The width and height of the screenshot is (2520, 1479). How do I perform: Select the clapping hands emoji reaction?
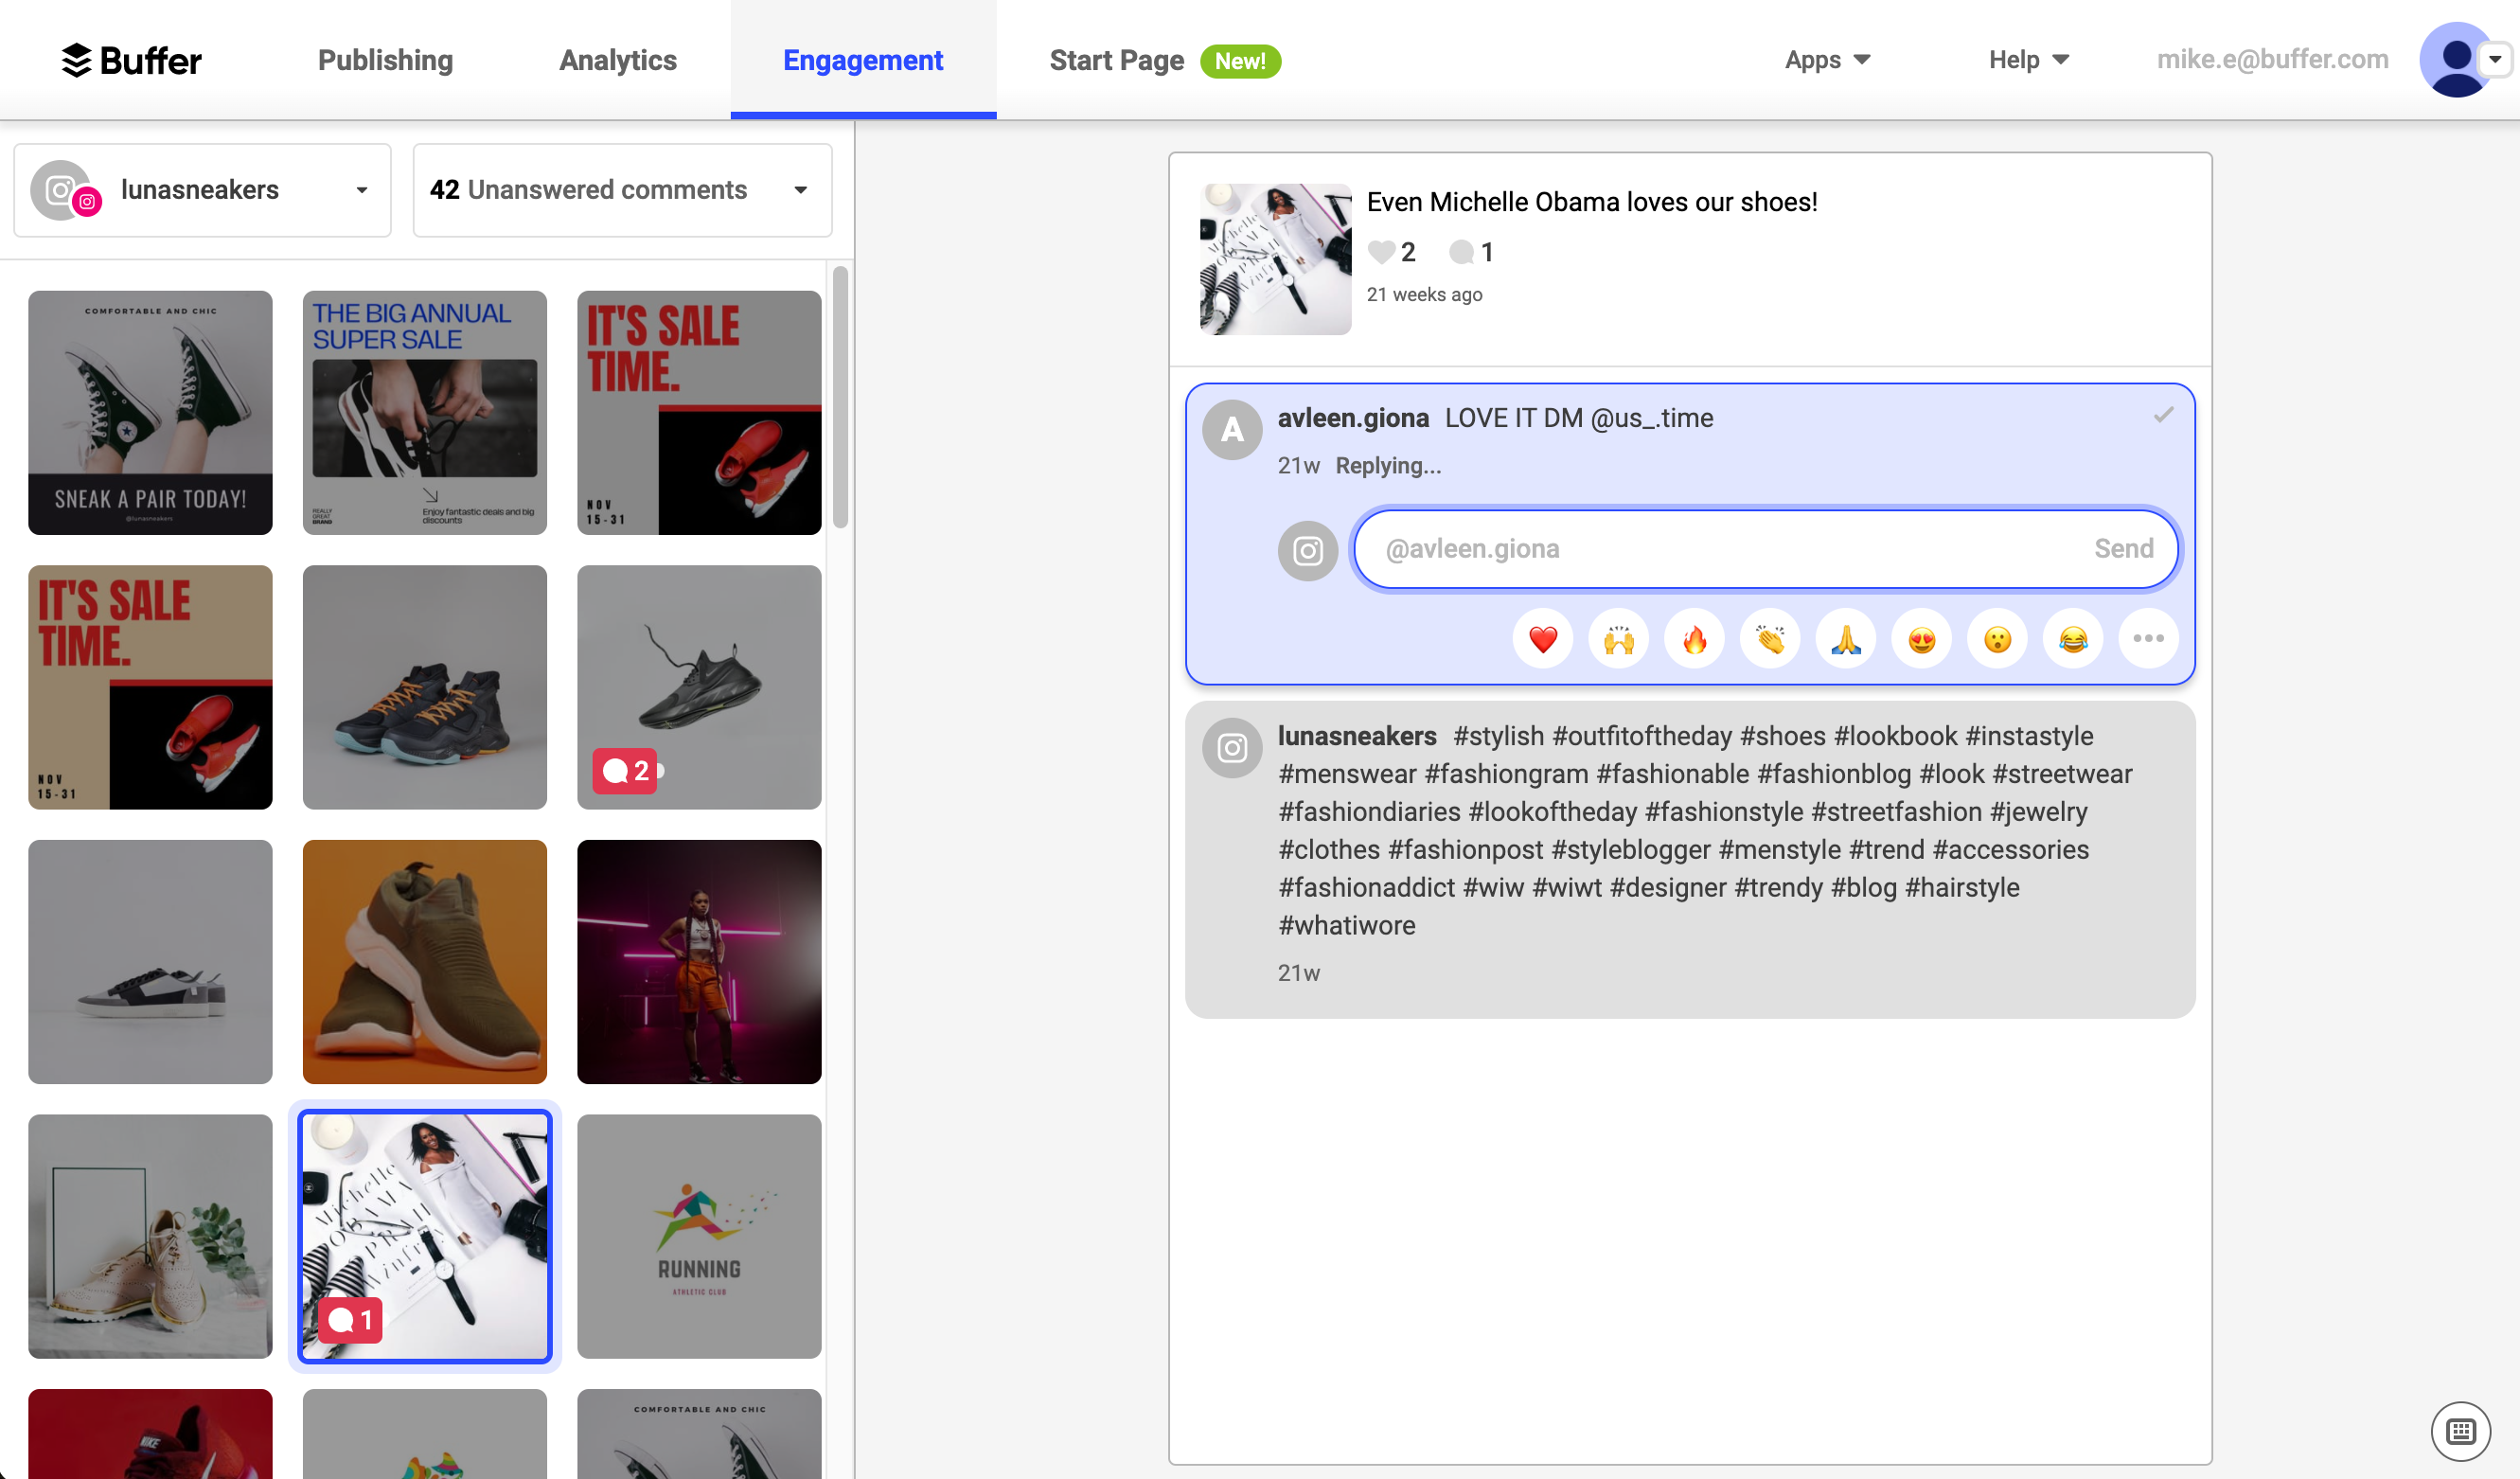click(1770, 638)
